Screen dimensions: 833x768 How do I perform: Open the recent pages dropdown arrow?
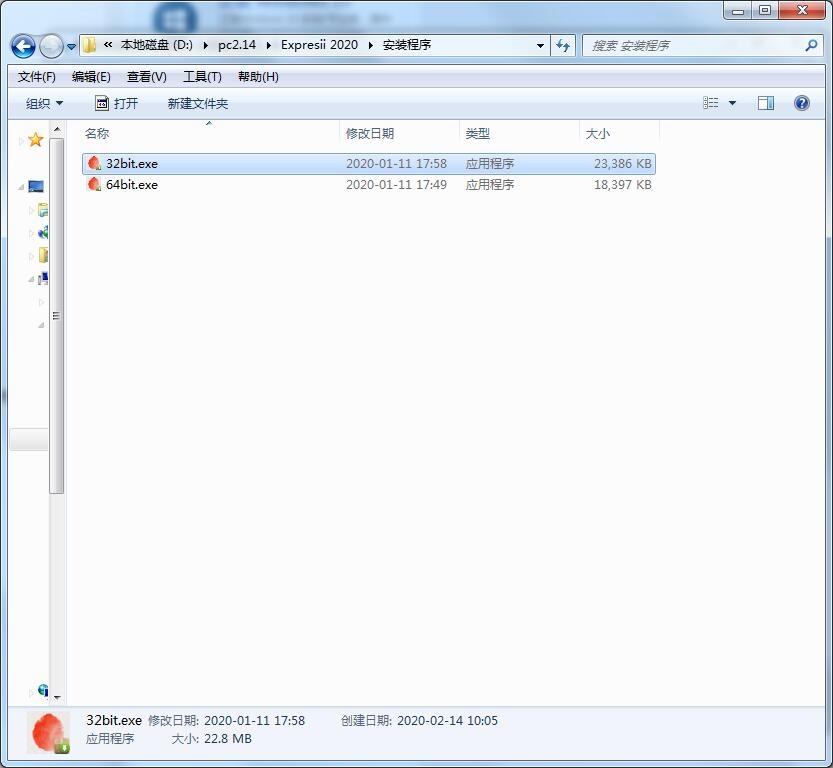click(71, 47)
